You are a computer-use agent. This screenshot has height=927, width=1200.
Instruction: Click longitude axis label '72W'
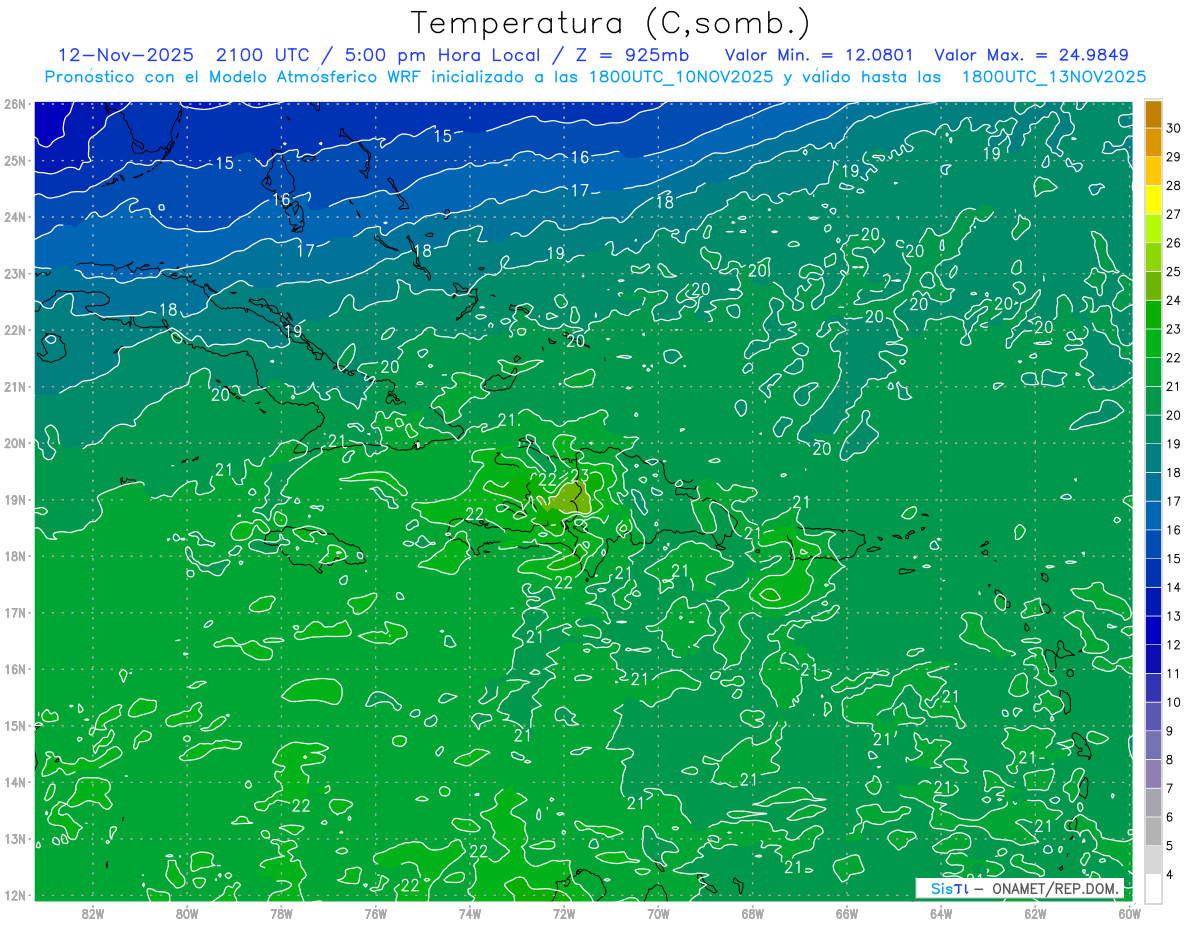[564, 913]
